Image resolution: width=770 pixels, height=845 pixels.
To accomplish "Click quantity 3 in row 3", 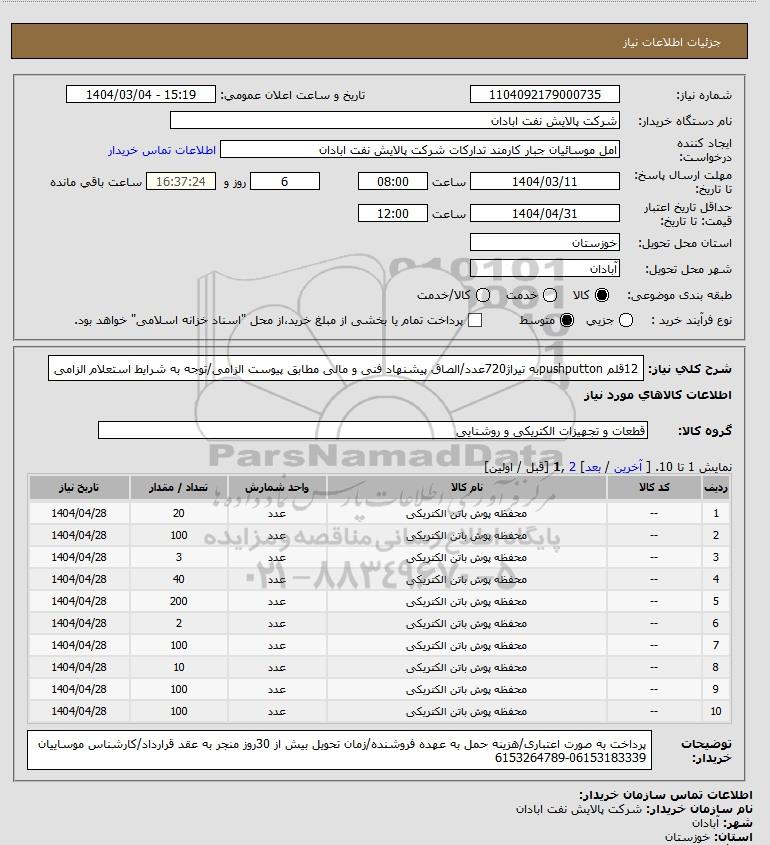I will [x=179, y=557].
